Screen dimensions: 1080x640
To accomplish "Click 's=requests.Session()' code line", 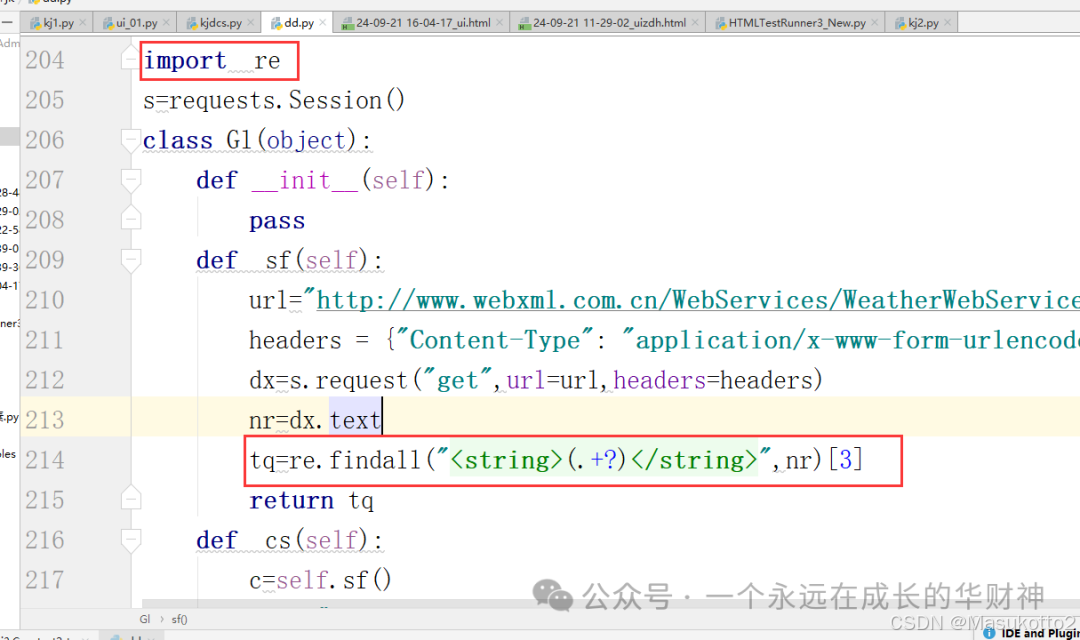I will point(273,101).
